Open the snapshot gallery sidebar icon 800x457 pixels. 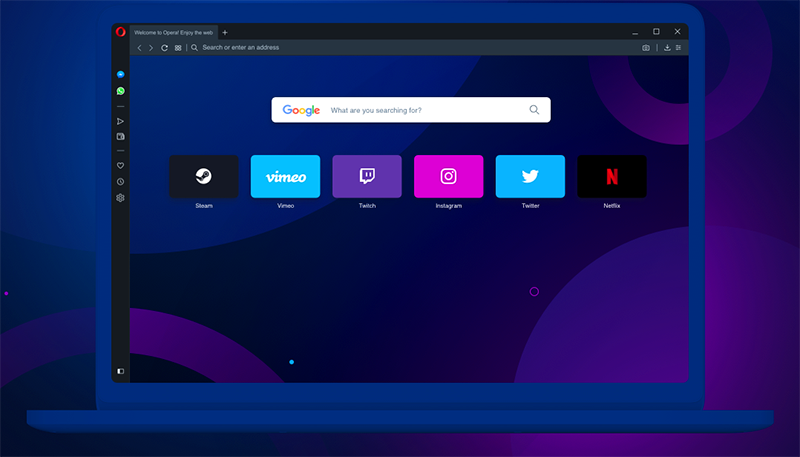click(x=120, y=137)
